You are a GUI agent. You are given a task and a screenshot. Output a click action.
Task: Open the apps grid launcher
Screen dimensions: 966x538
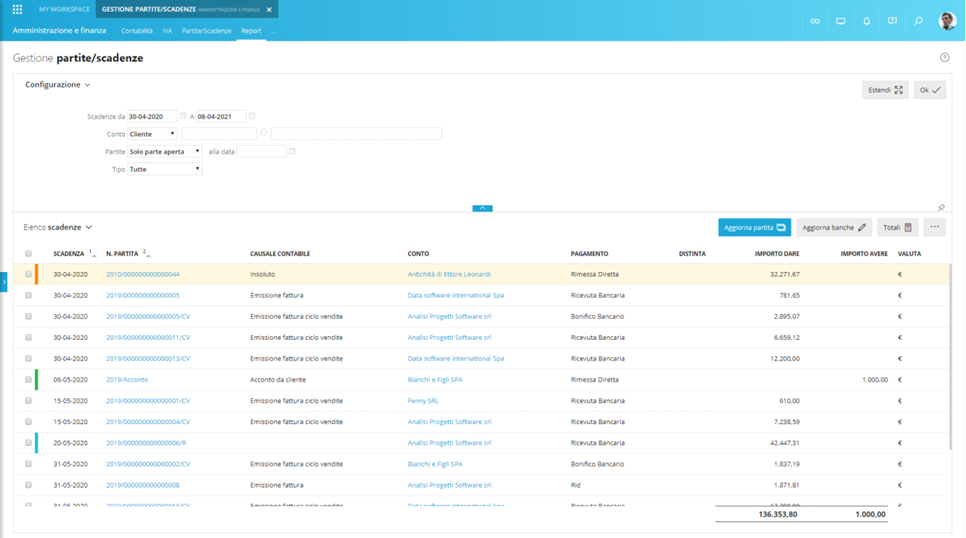click(x=17, y=9)
